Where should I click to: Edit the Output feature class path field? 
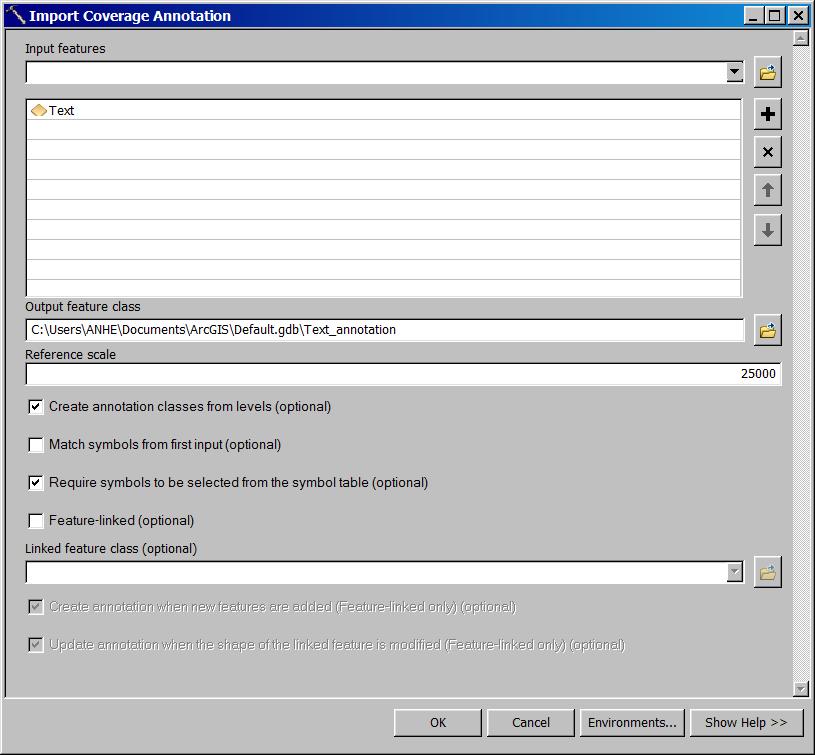click(385, 330)
